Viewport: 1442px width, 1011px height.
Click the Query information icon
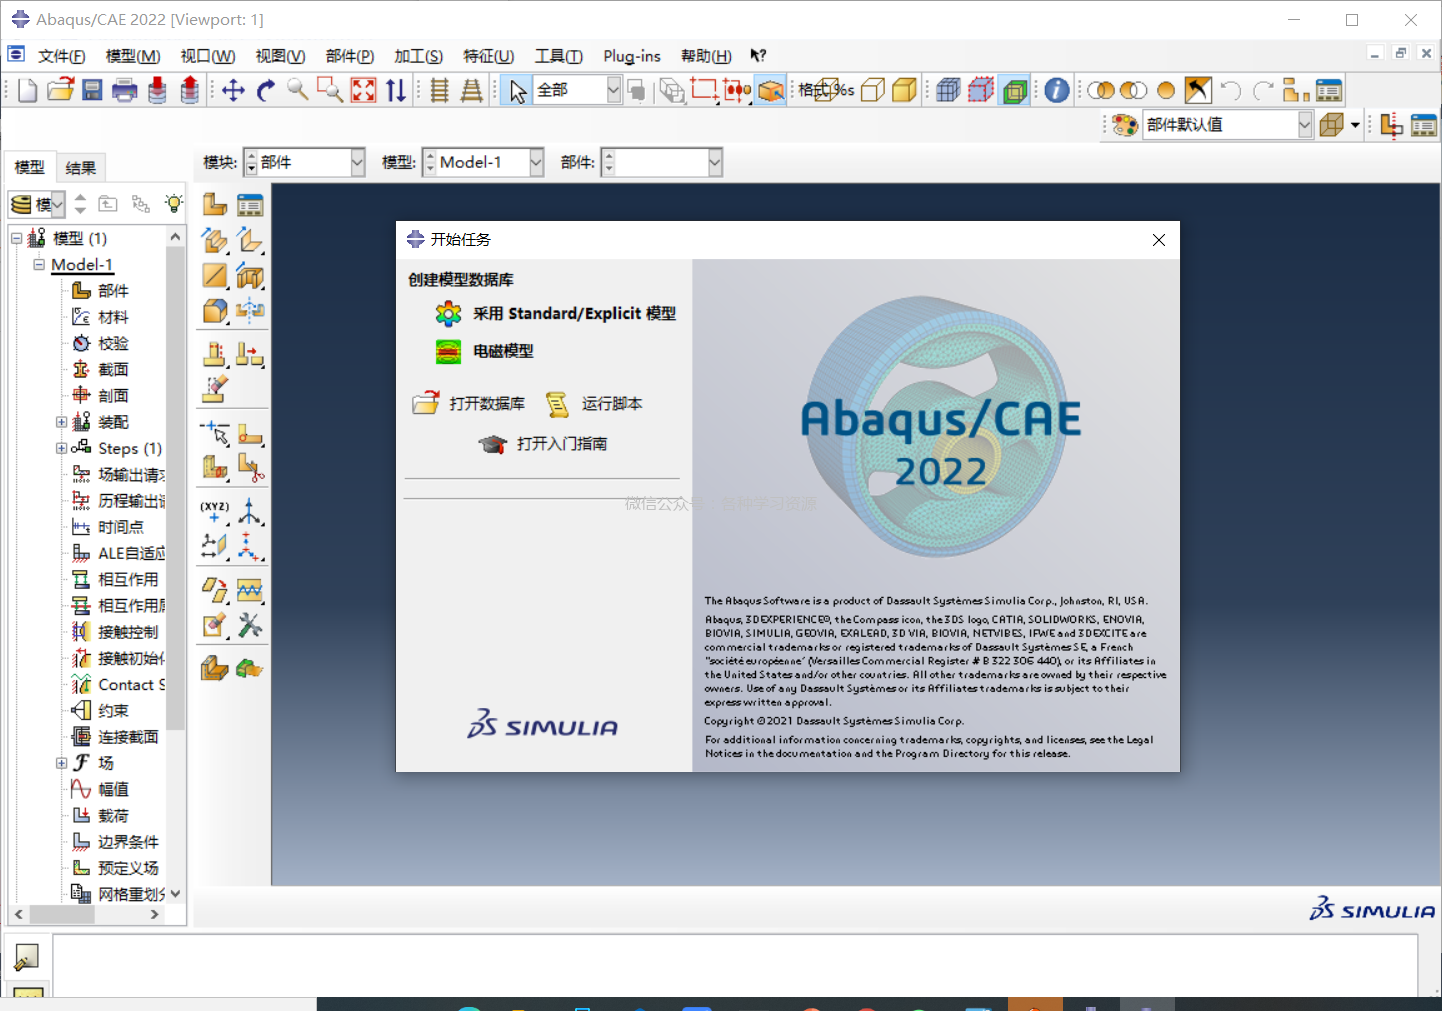pyautogui.click(x=1056, y=91)
